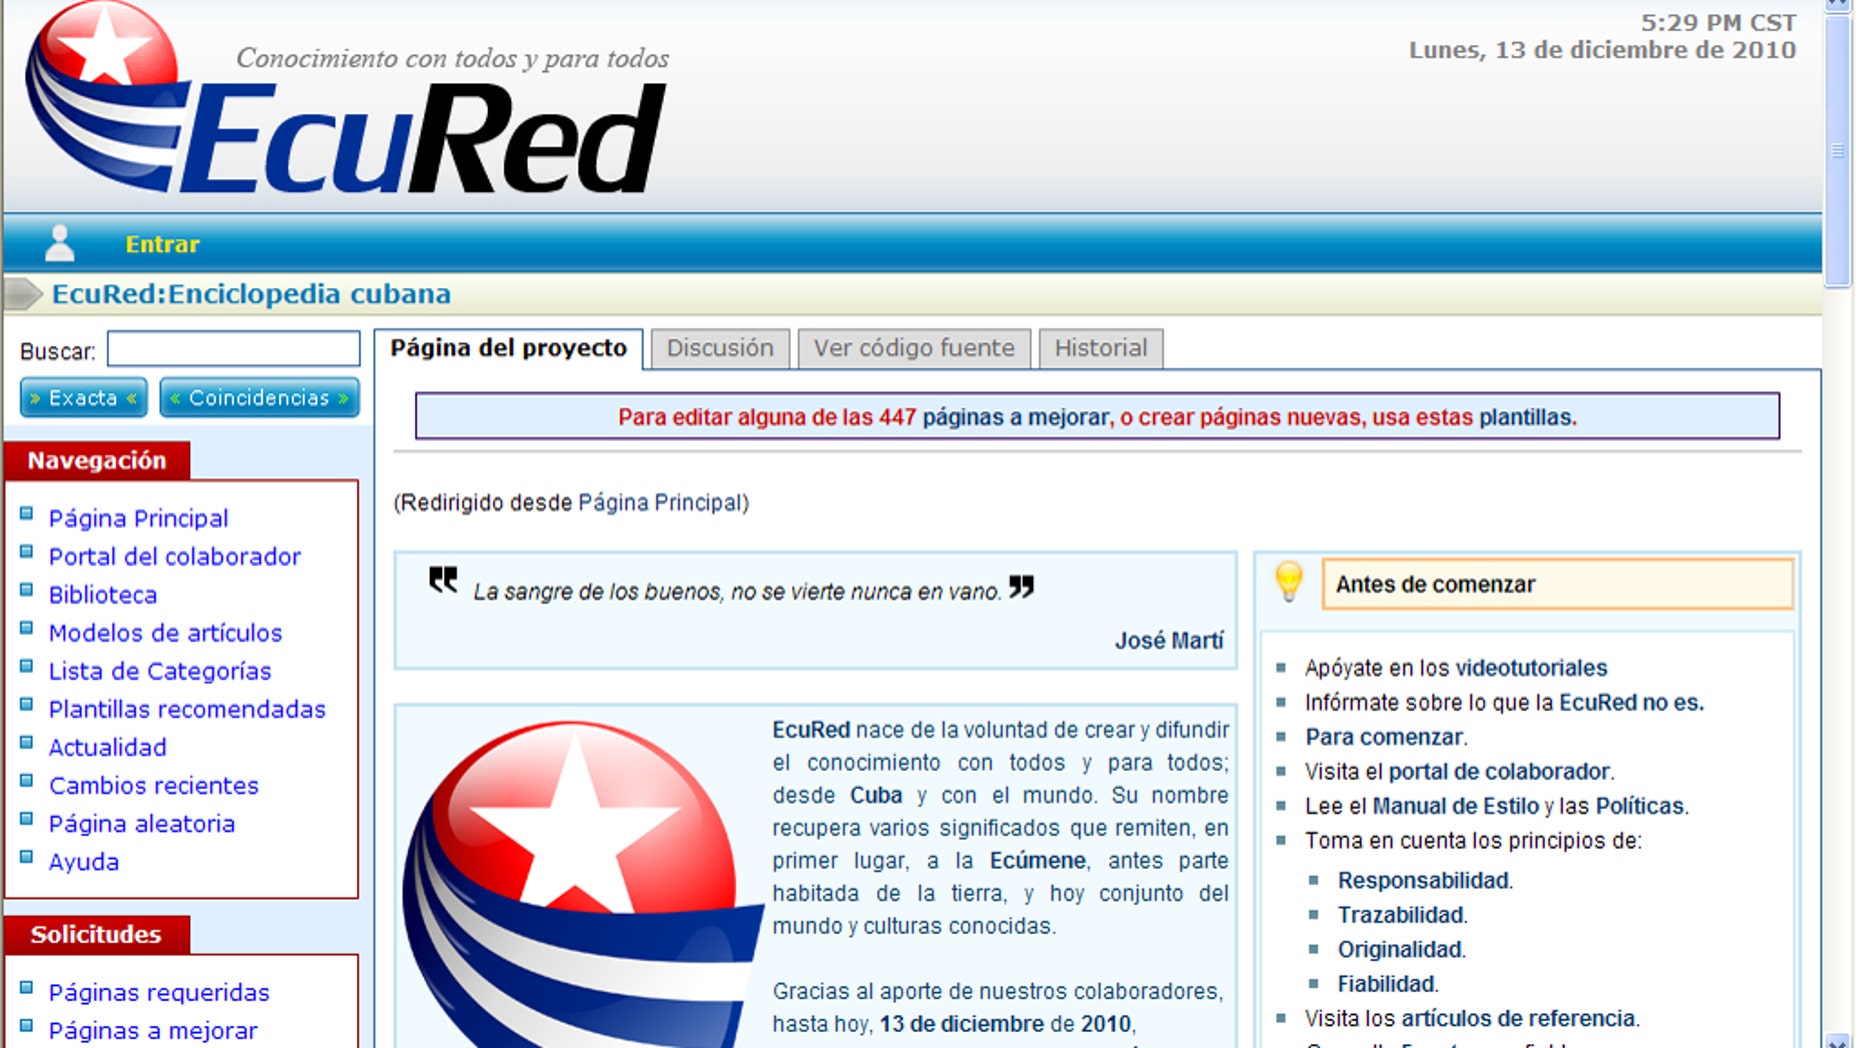This screenshot has height=1048, width=1862.
Task: Click the Cuba link in the intro text
Action: pyautogui.click(x=876, y=795)
